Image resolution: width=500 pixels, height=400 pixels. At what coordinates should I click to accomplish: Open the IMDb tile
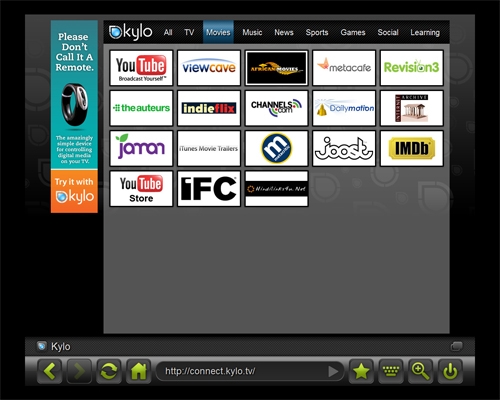412,148
